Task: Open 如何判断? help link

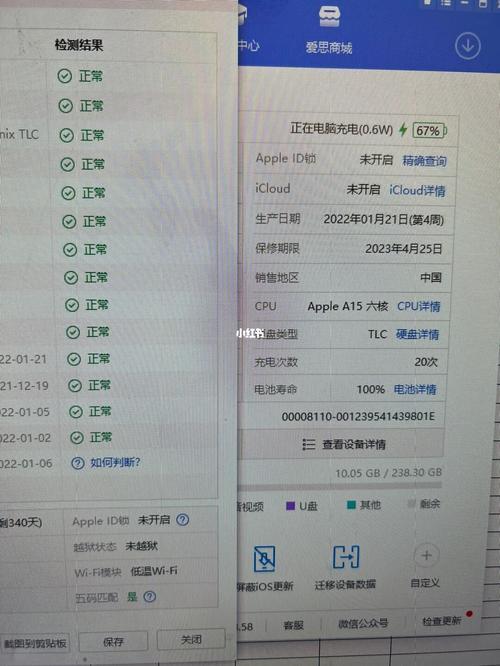Action: pyautogui.click(x=115, y=463)
